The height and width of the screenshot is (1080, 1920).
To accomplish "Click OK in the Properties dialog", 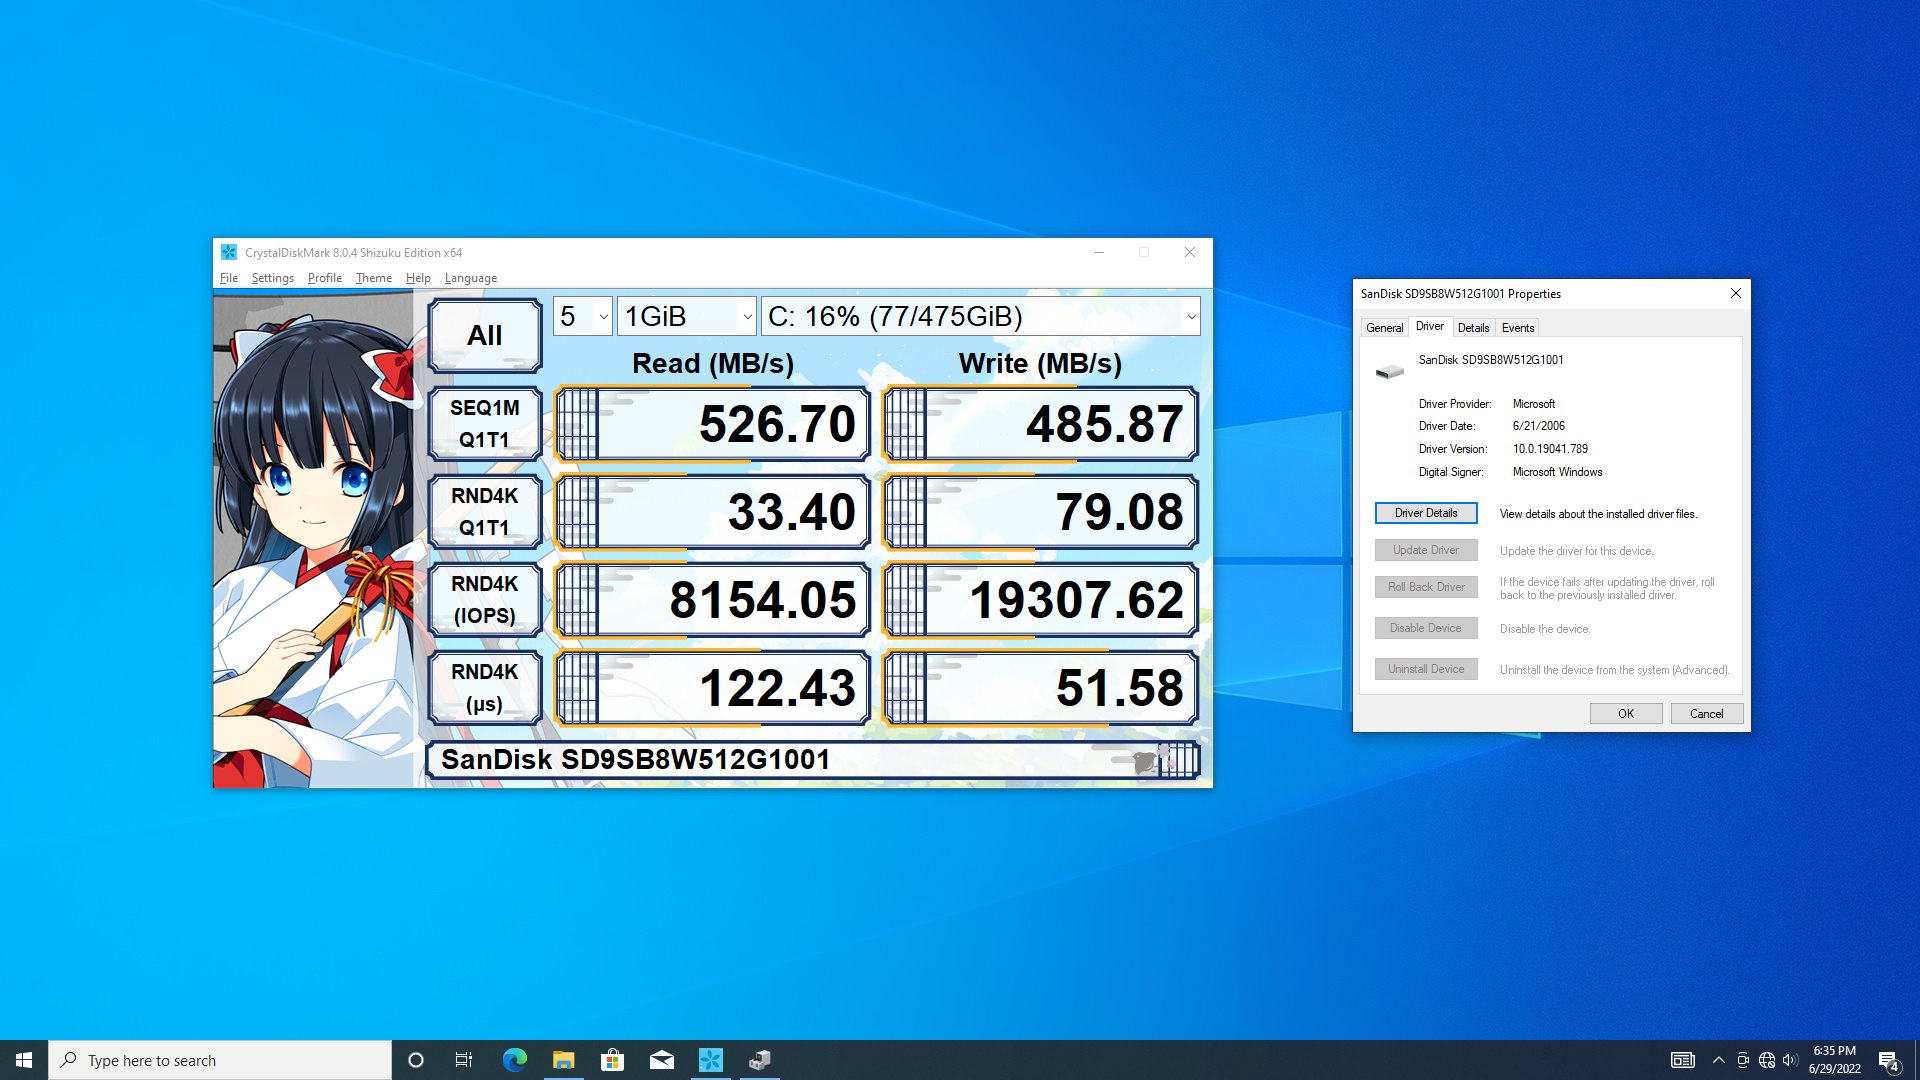I will [x=1626, y=714].
